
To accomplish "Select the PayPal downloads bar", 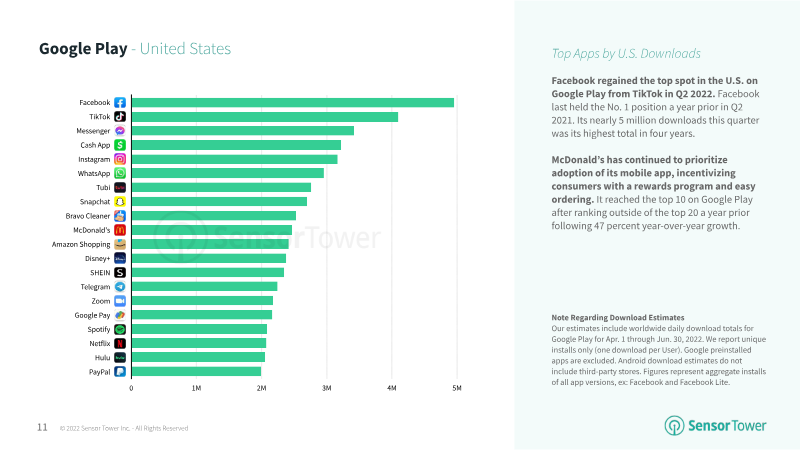I will 196,371.
